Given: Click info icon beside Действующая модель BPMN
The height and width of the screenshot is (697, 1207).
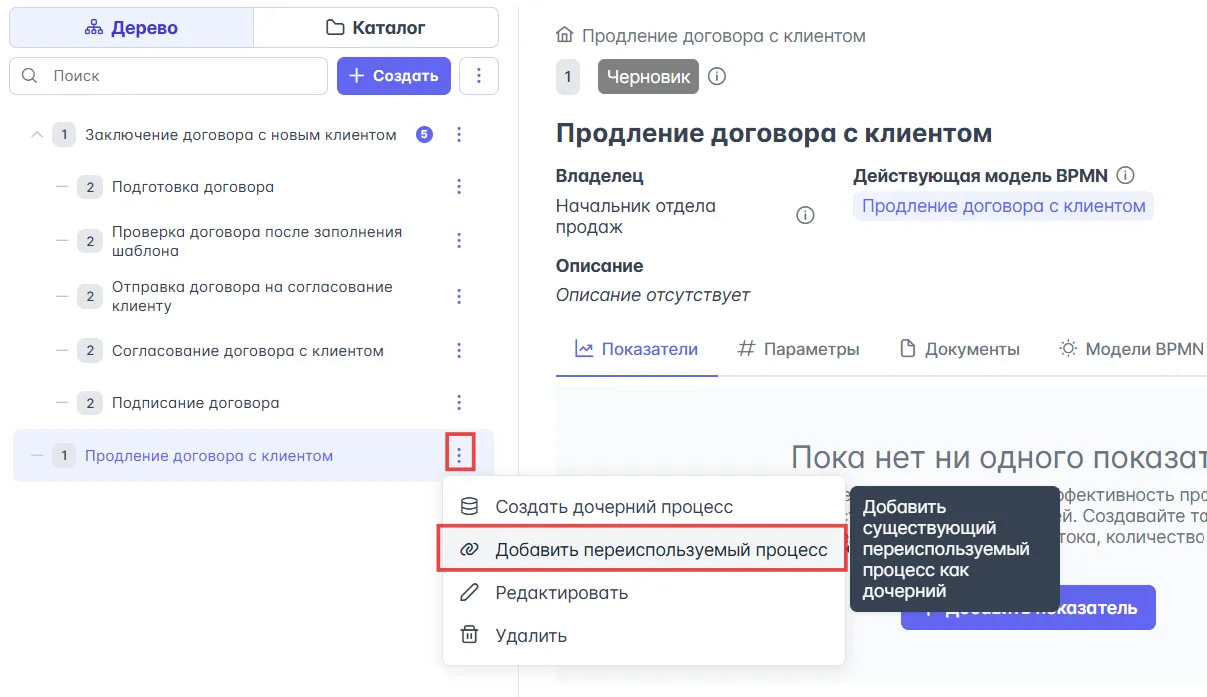Looking at the screenshot, I should tap(1125, 176).
